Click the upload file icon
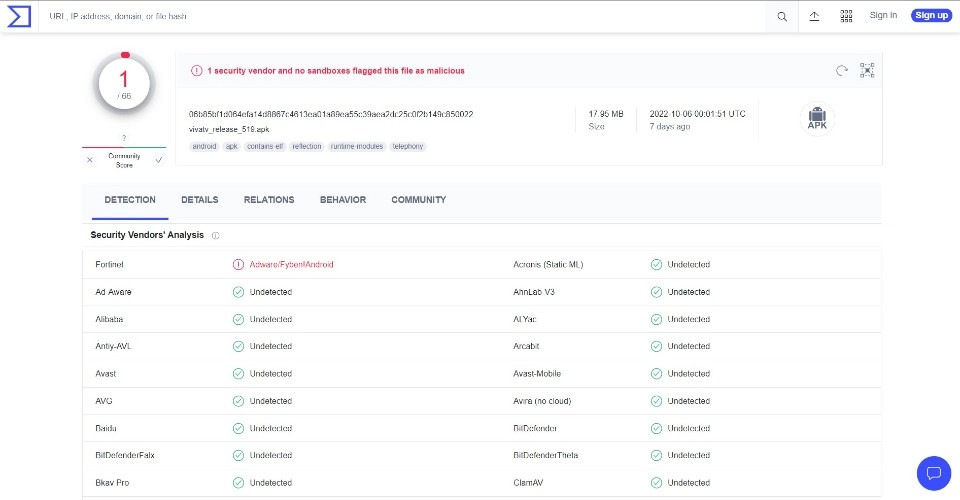960x500 pixels. click(x=814, y=17)
